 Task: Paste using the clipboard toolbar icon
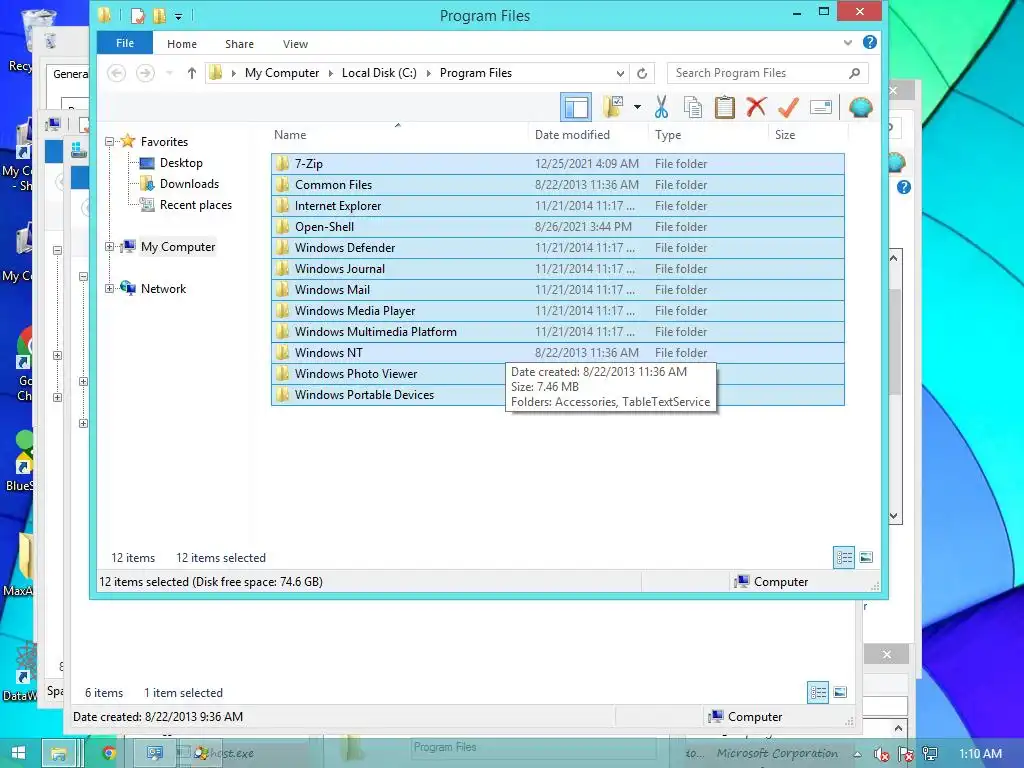[725, 107]
